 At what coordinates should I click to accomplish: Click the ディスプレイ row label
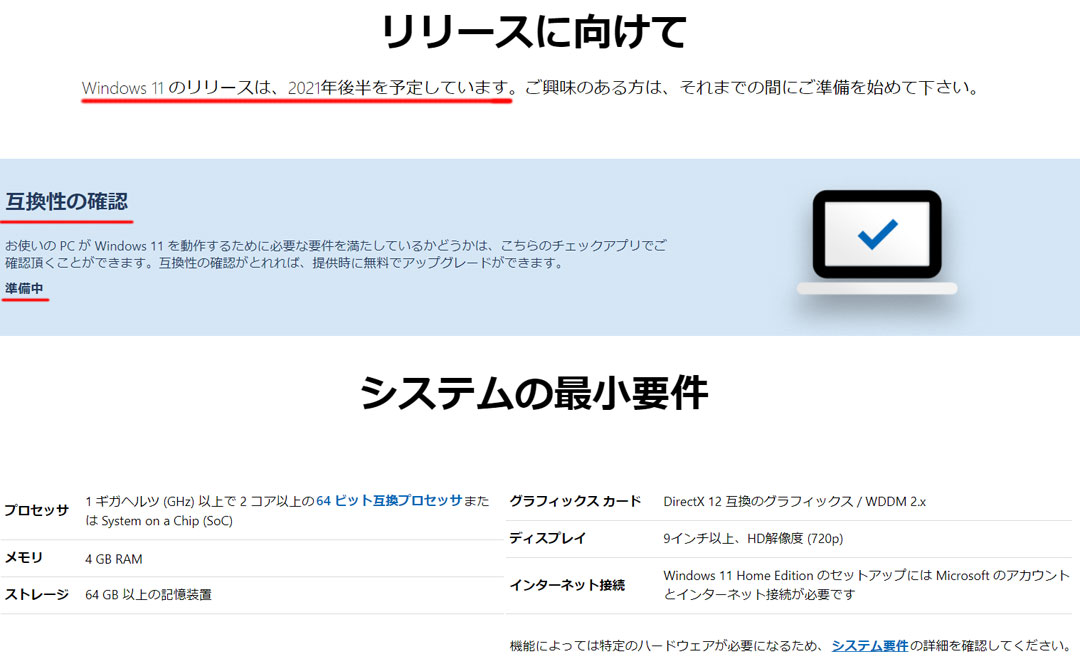(x=548, y=538)
